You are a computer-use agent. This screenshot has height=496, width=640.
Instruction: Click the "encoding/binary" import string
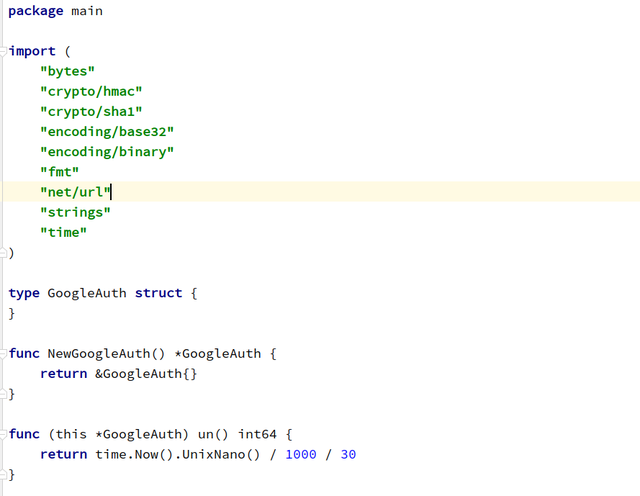(107, 152)
